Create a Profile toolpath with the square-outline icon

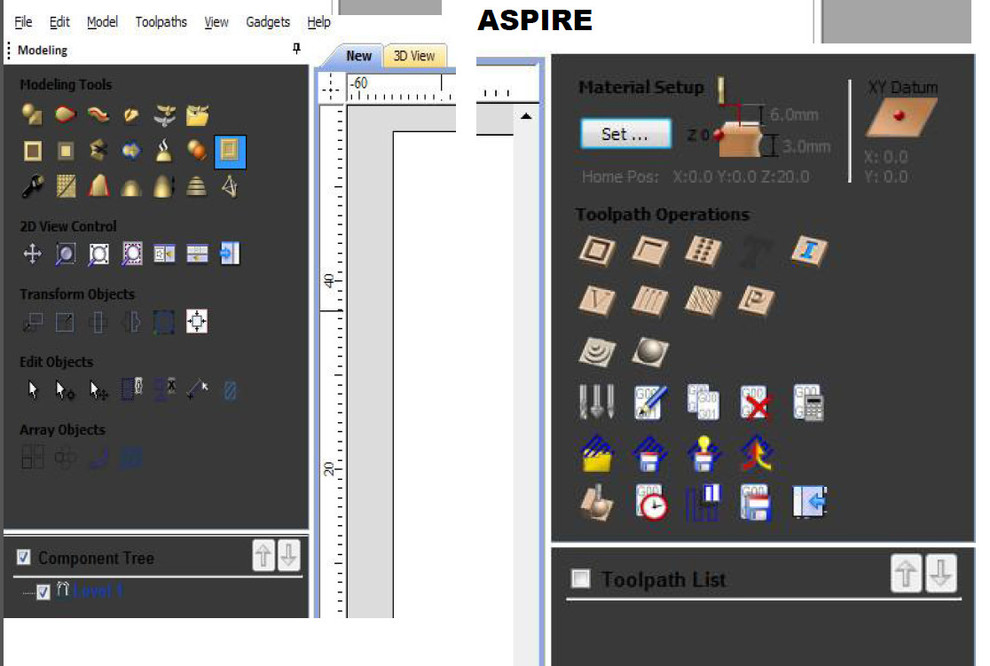597,250
